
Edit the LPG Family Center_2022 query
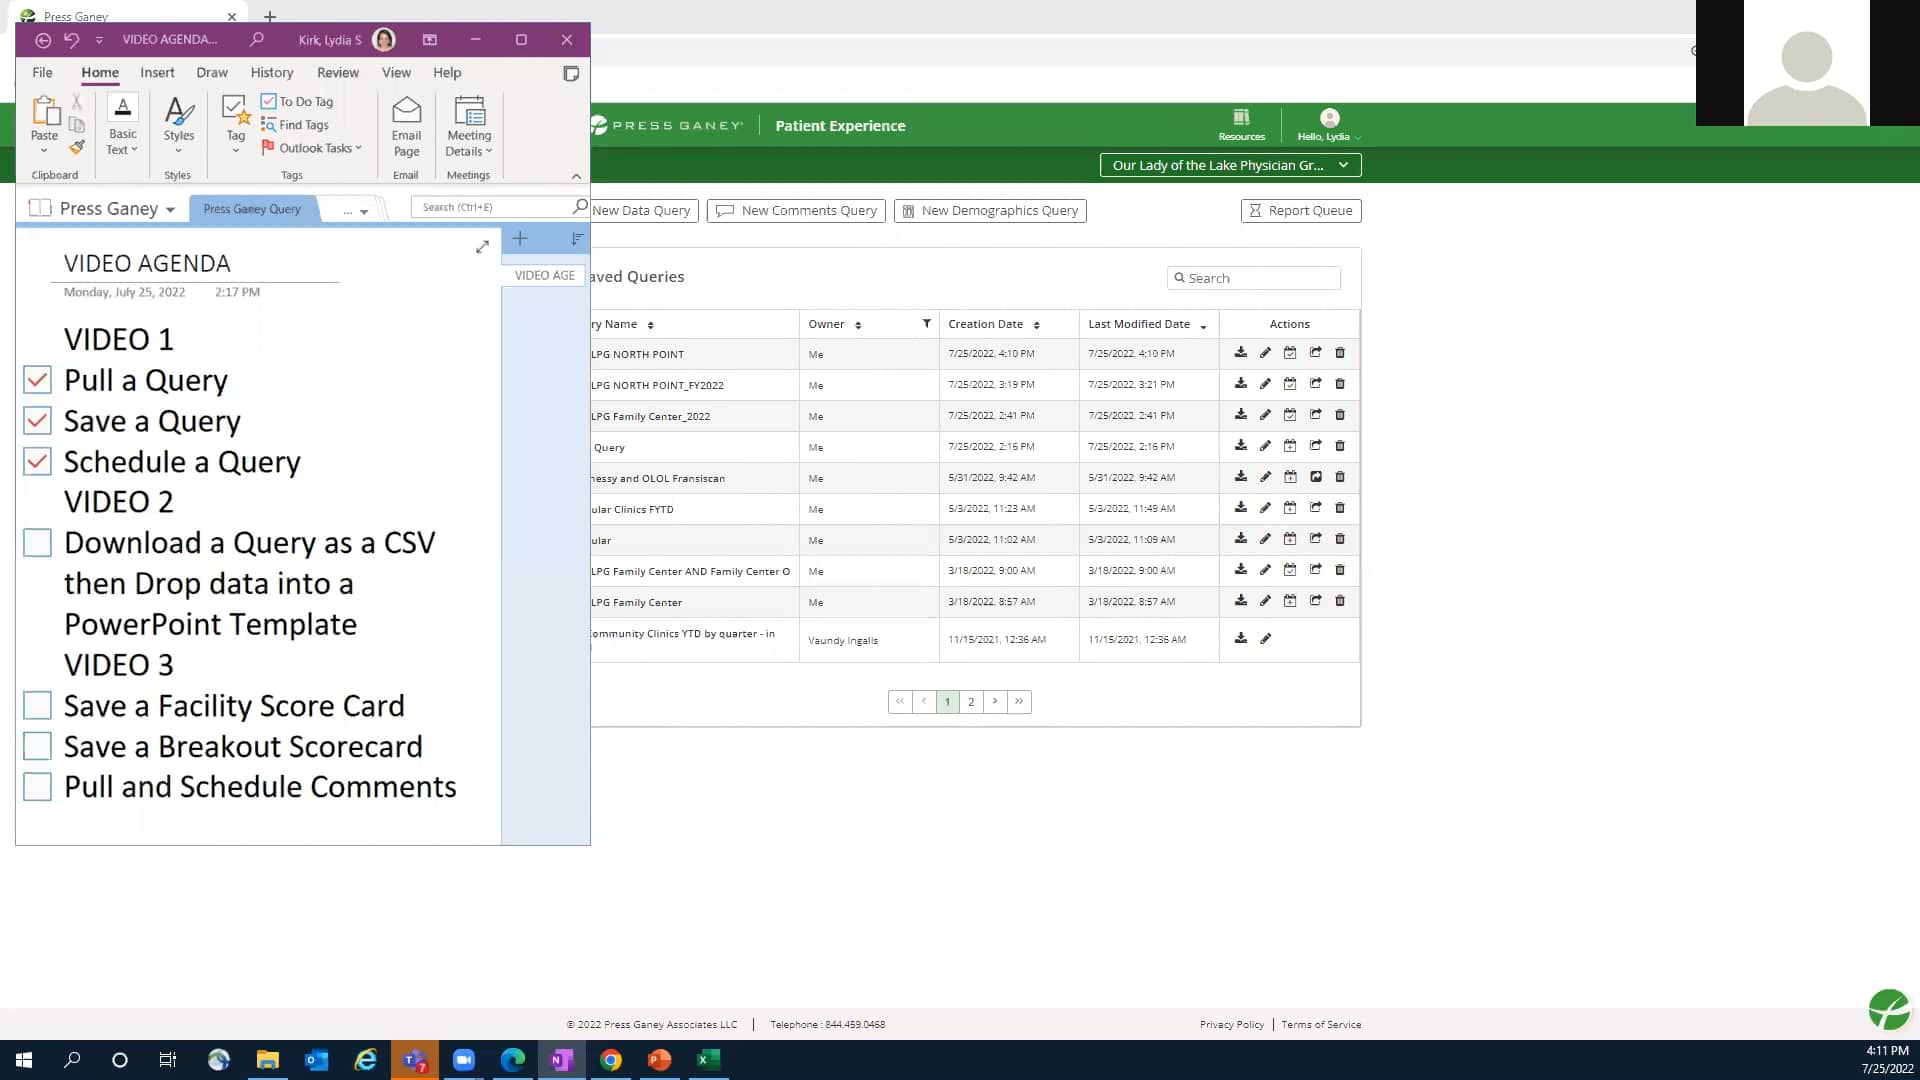(x=1265, y=415)
